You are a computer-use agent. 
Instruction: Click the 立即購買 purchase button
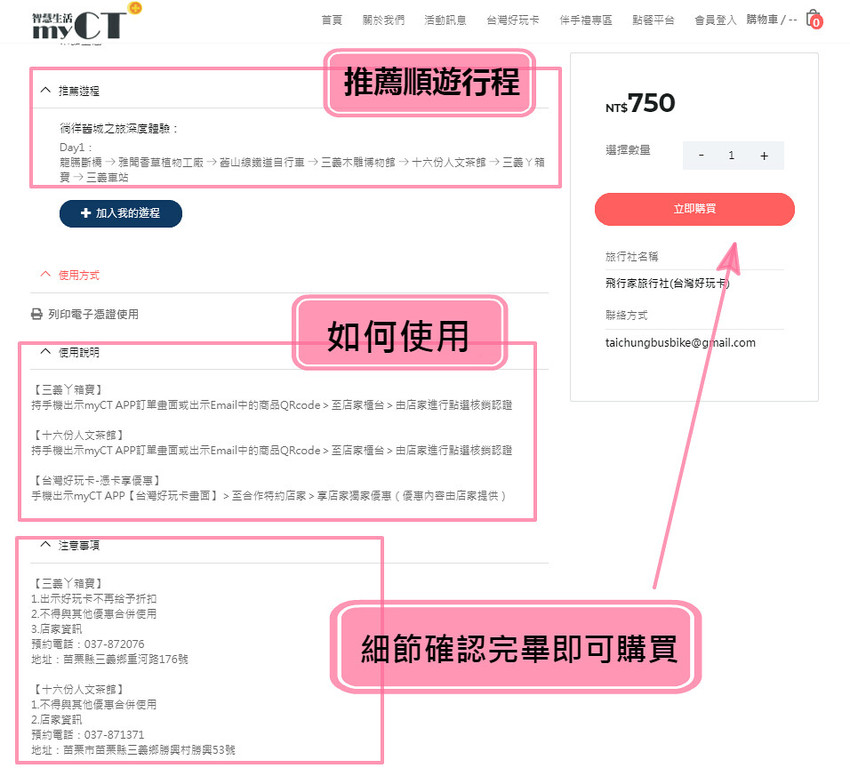pyautogui.click(x=694, y=209)
